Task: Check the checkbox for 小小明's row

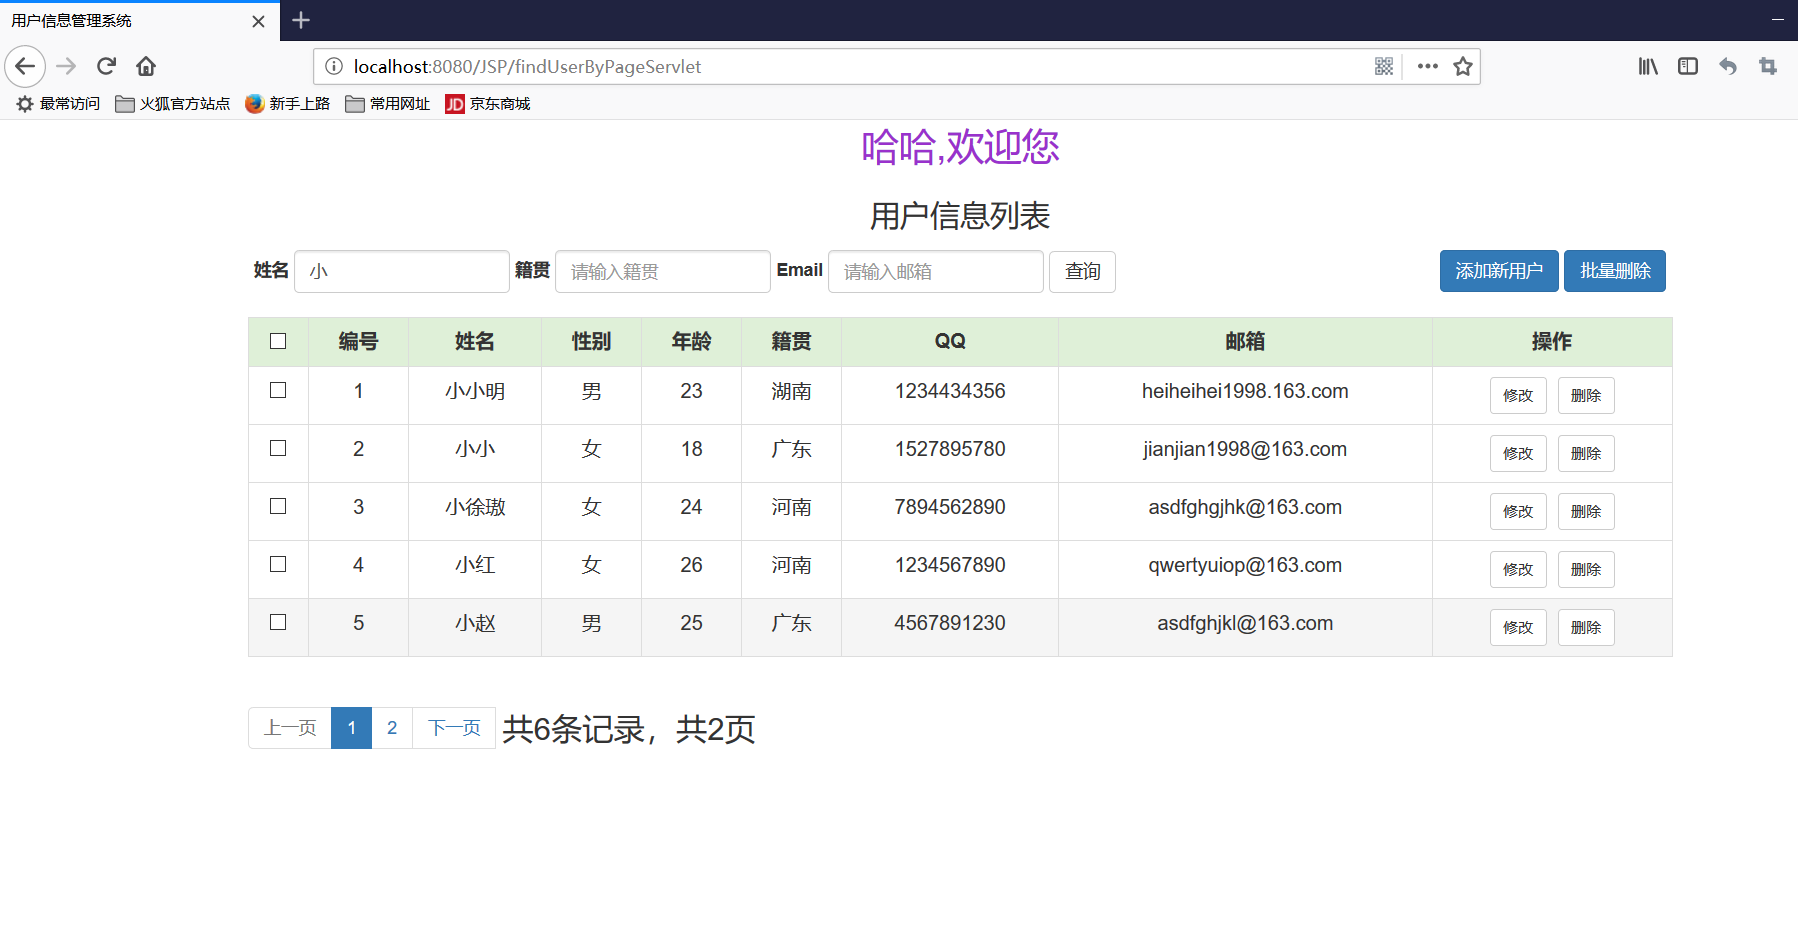Action: click(x=277, y=391)
